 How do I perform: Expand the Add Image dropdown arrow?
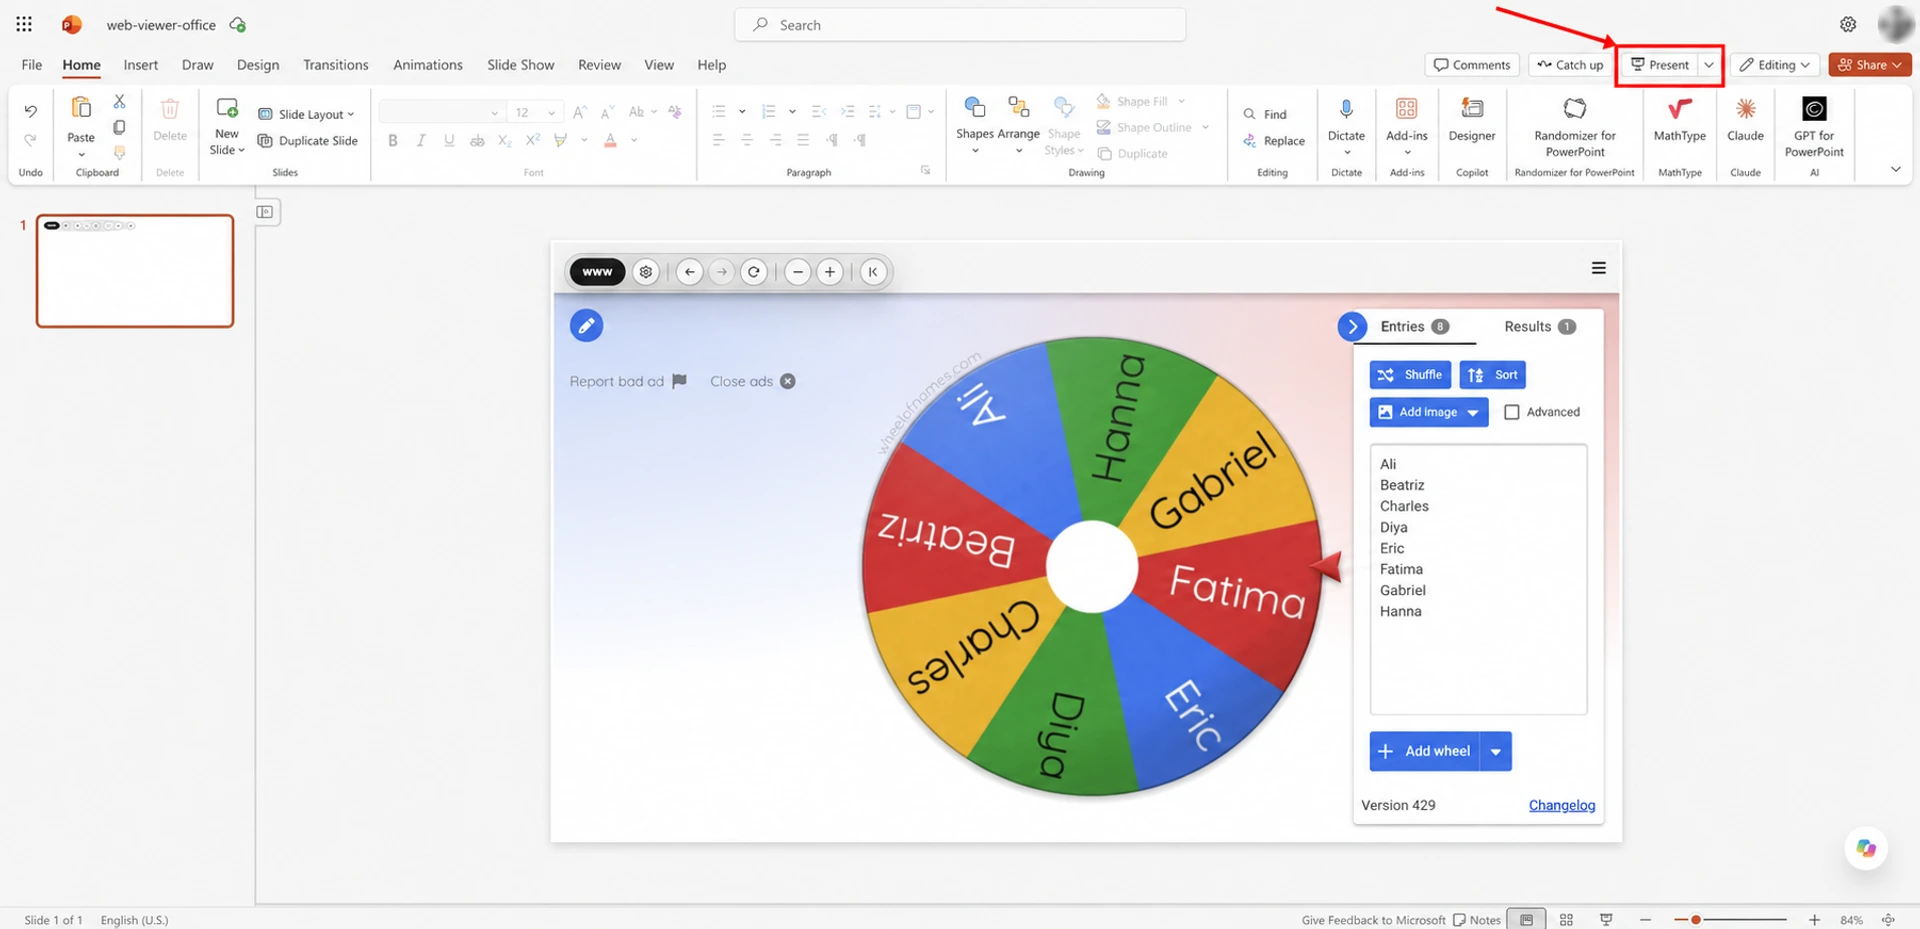point(1473,412)
